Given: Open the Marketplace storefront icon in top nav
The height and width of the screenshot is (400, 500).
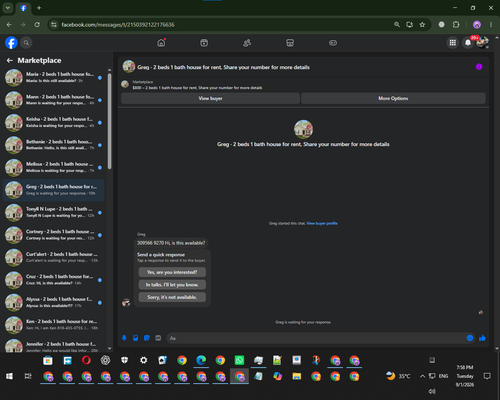Looking at the screenshot, I should point(290,43).
